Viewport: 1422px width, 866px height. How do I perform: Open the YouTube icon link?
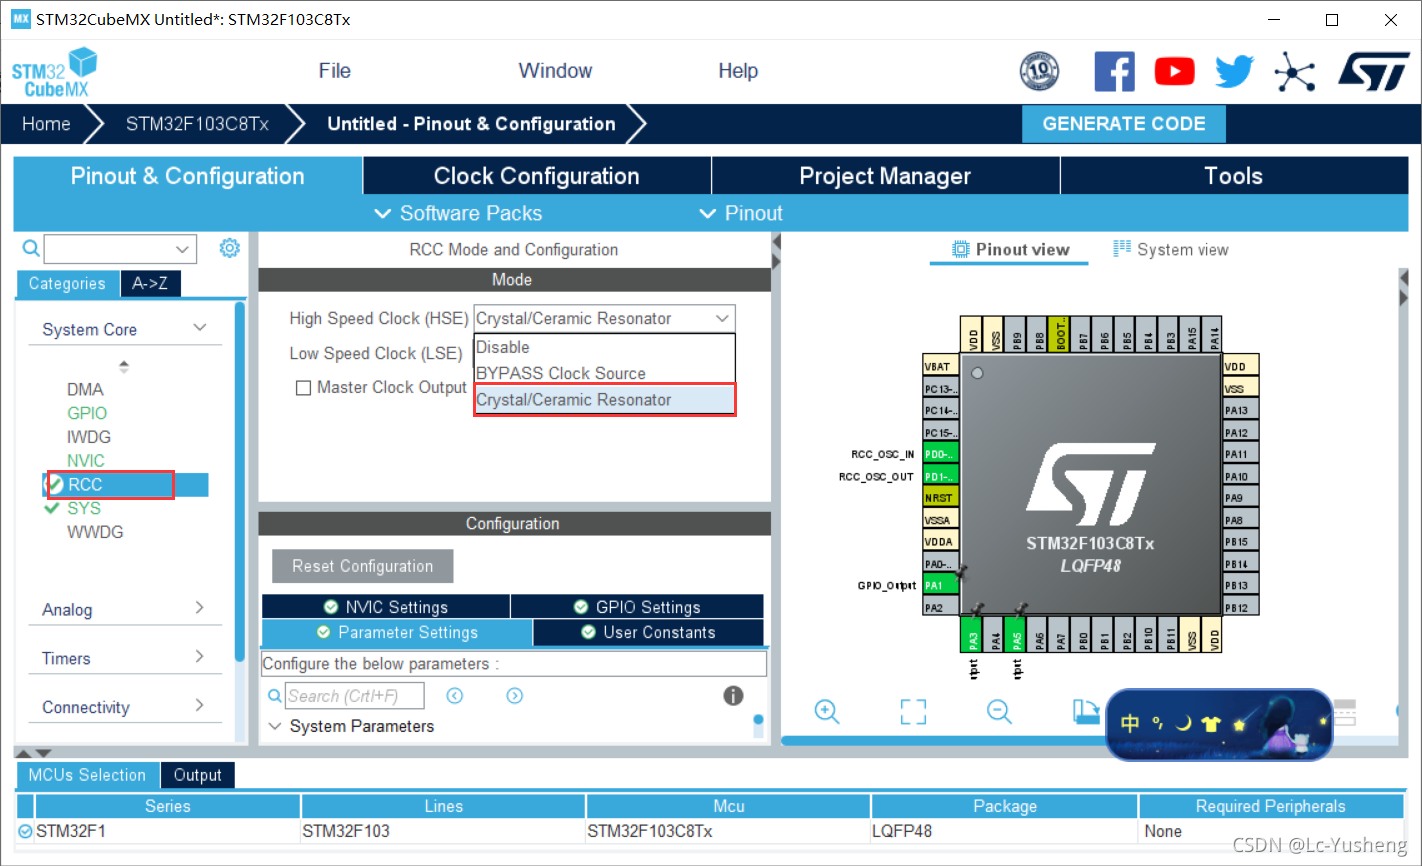click(1174, 72)
